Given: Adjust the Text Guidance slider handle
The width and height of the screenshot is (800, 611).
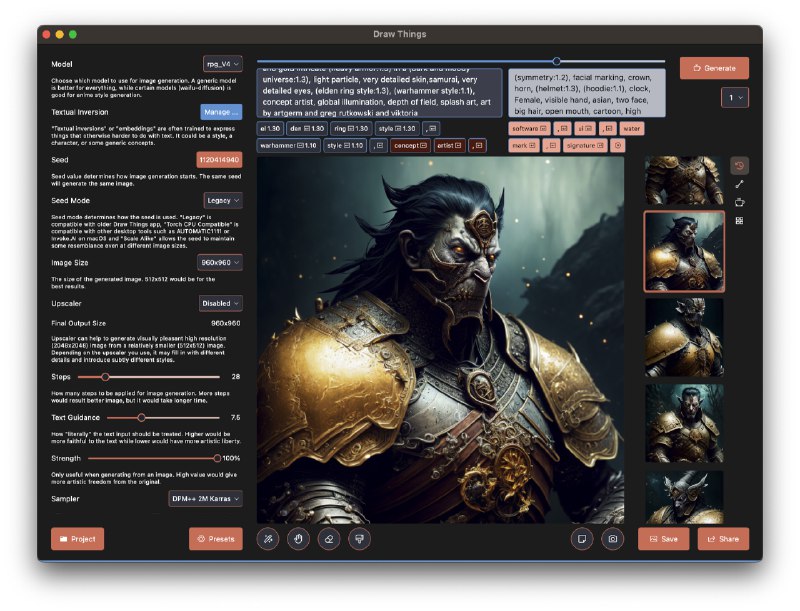Looking at the screenshot, I should tap(141, 418).
